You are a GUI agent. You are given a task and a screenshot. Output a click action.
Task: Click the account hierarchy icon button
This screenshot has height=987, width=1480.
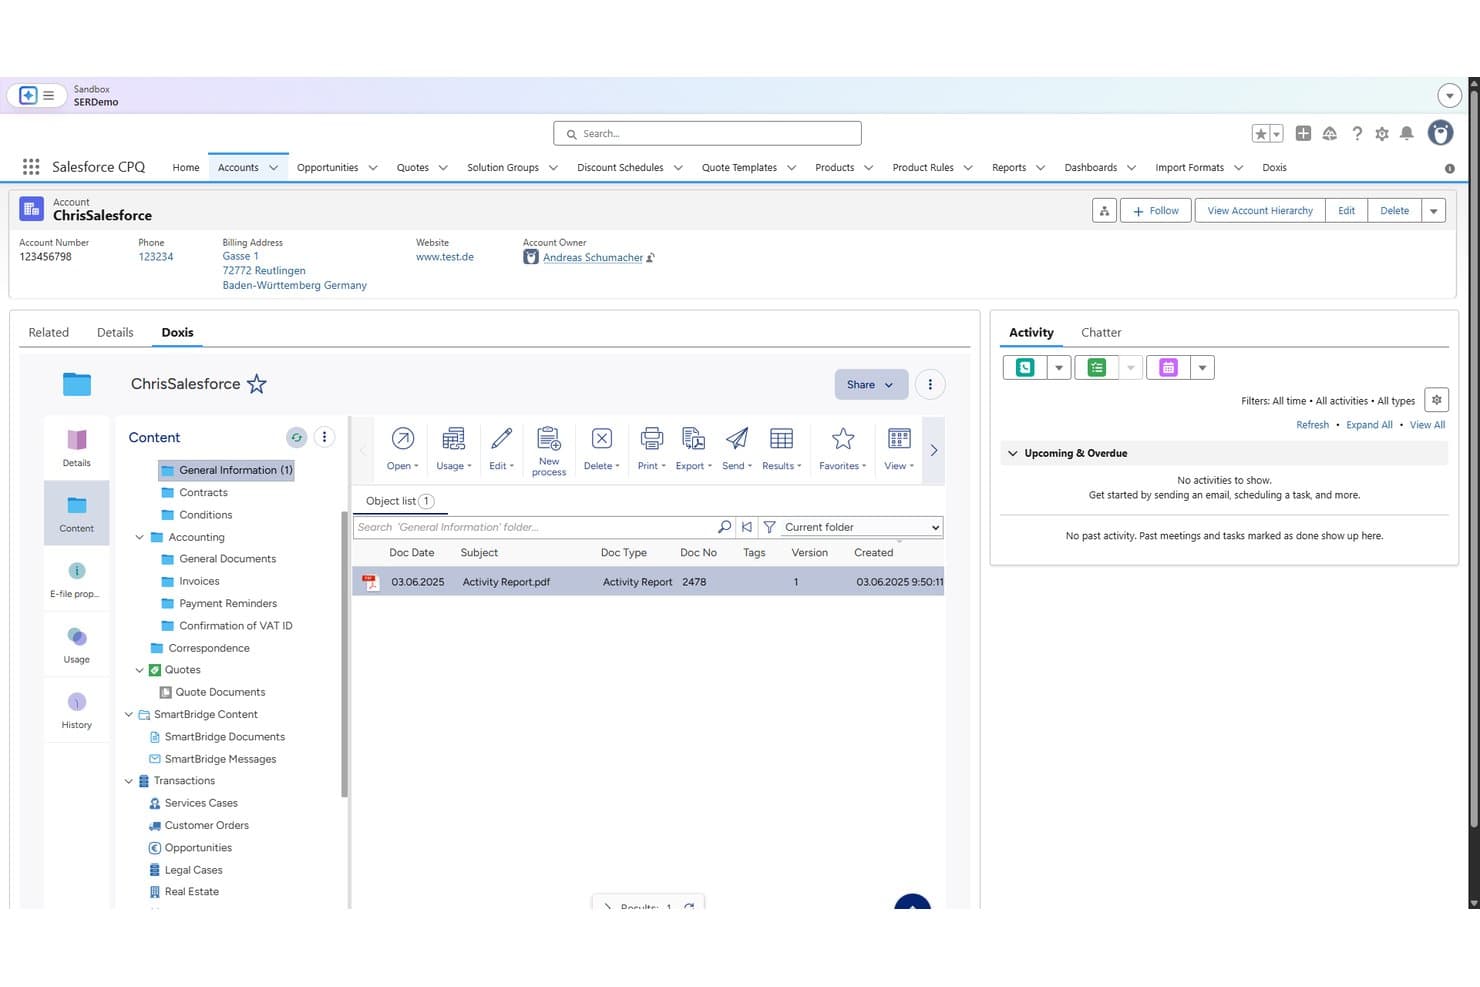(1104, 211)
